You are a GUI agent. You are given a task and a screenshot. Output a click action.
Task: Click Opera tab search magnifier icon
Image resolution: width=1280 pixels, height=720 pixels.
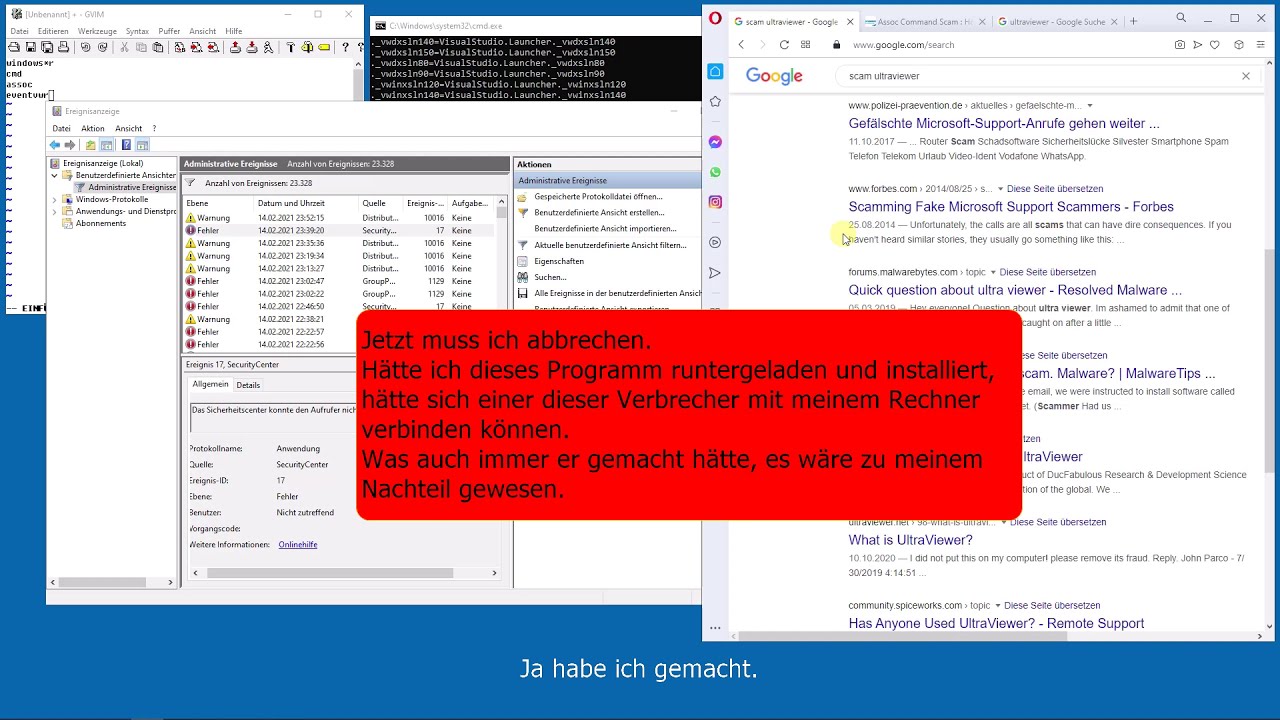[1181, 18]
